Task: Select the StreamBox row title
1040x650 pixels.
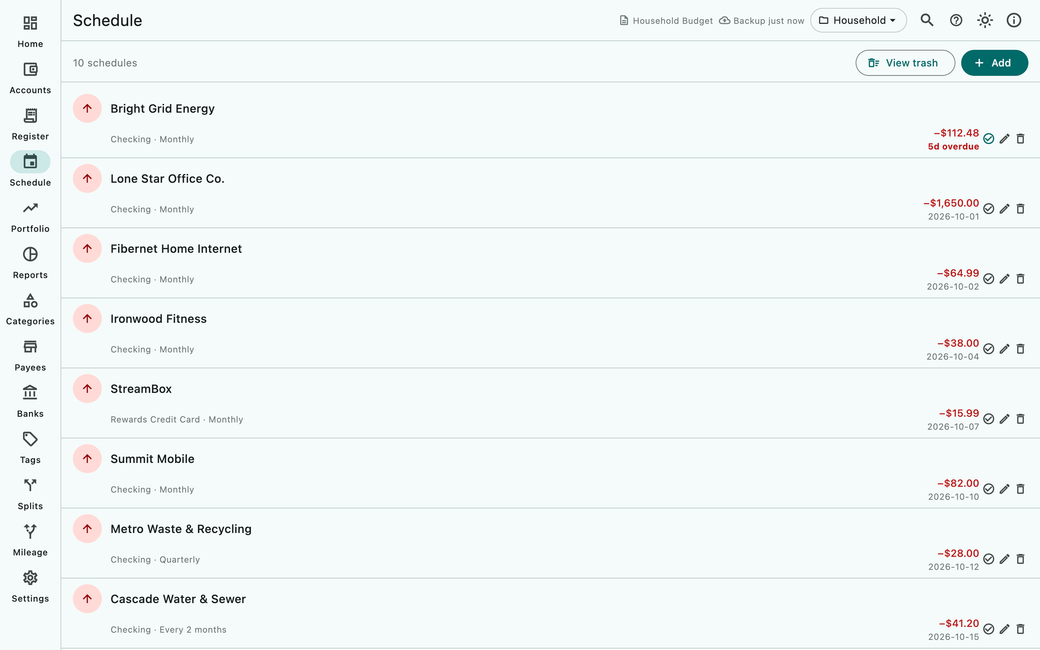Action: click(x=141, y=389)
